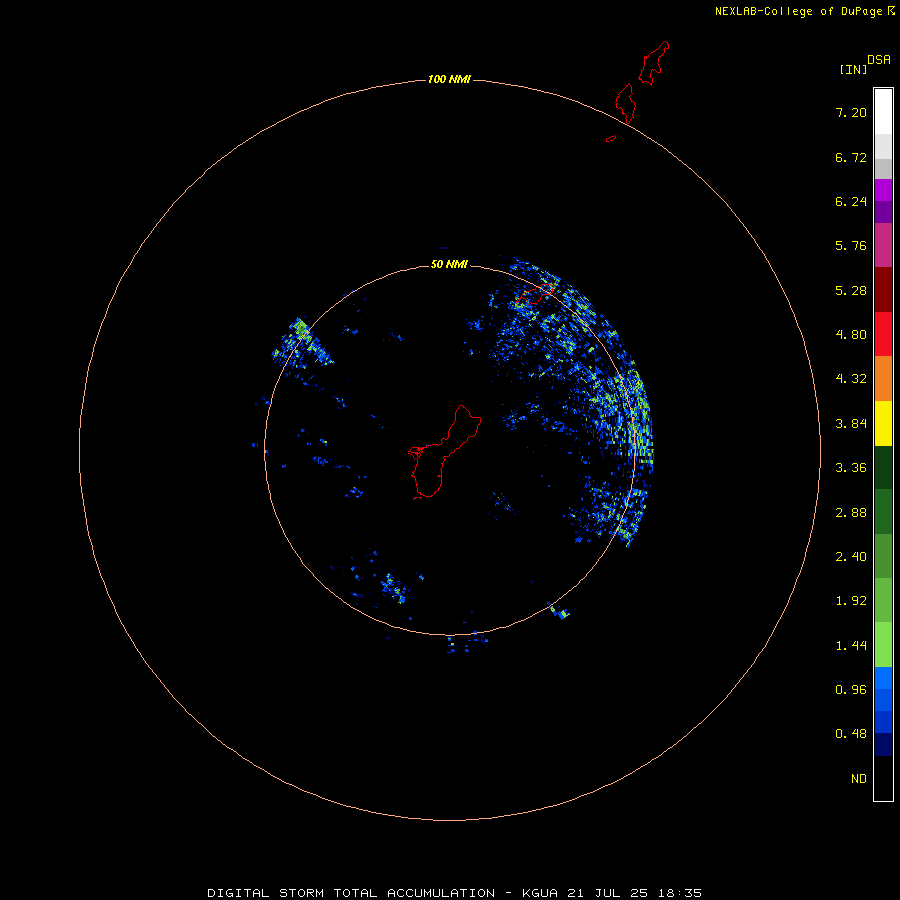Viewport: 900px width, 900px height.
Task: Select the dark red swatch beside 5.28
Action: pyautogui.click(x=883, y=290)
